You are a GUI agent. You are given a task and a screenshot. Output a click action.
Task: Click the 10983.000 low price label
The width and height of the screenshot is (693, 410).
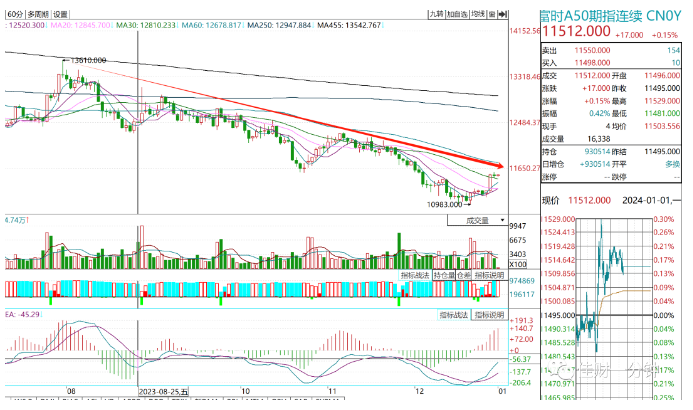[444, 205]
